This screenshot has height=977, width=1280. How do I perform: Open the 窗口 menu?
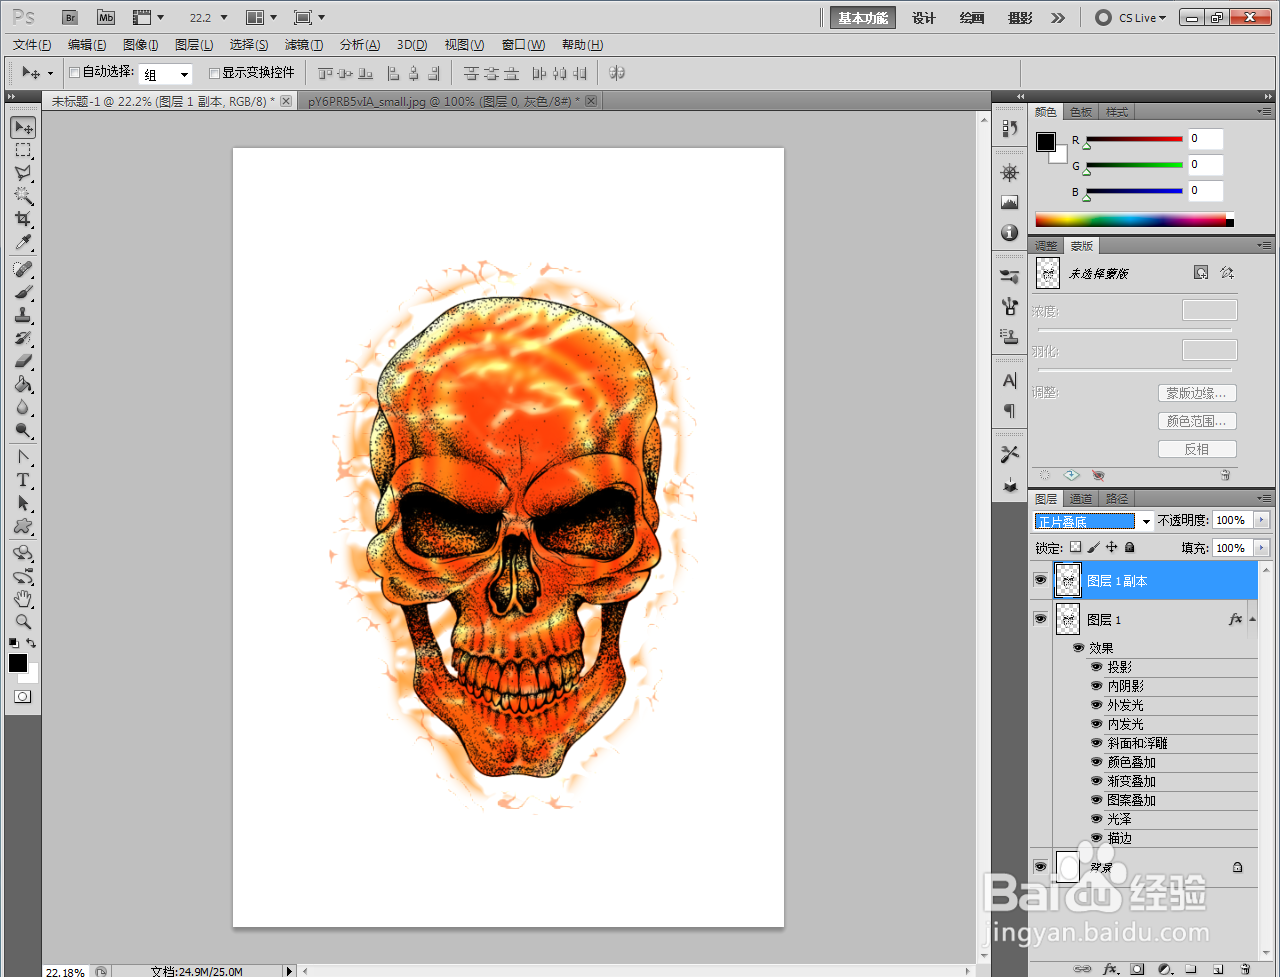523,45
